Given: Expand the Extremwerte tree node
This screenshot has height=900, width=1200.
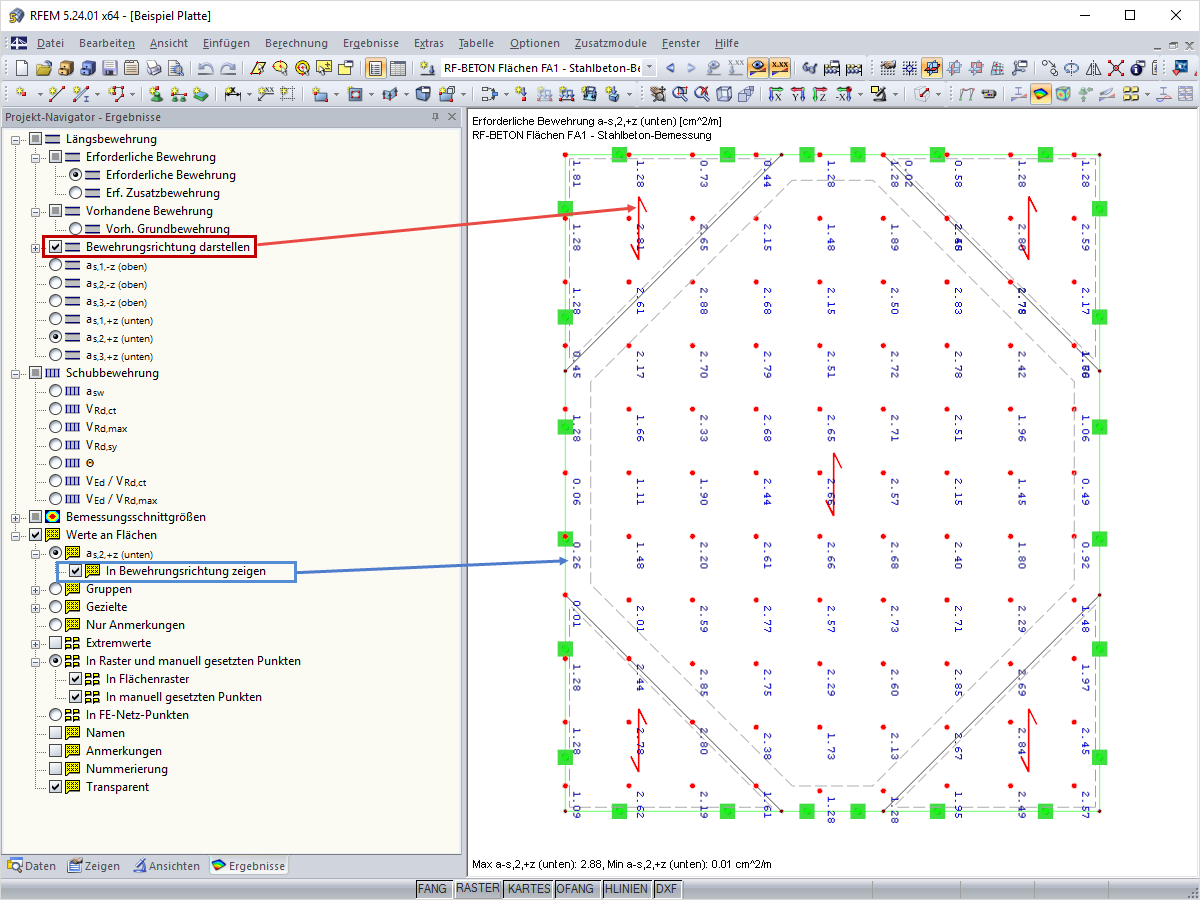Looking at the screenshot, I should (x=37, y=643).
